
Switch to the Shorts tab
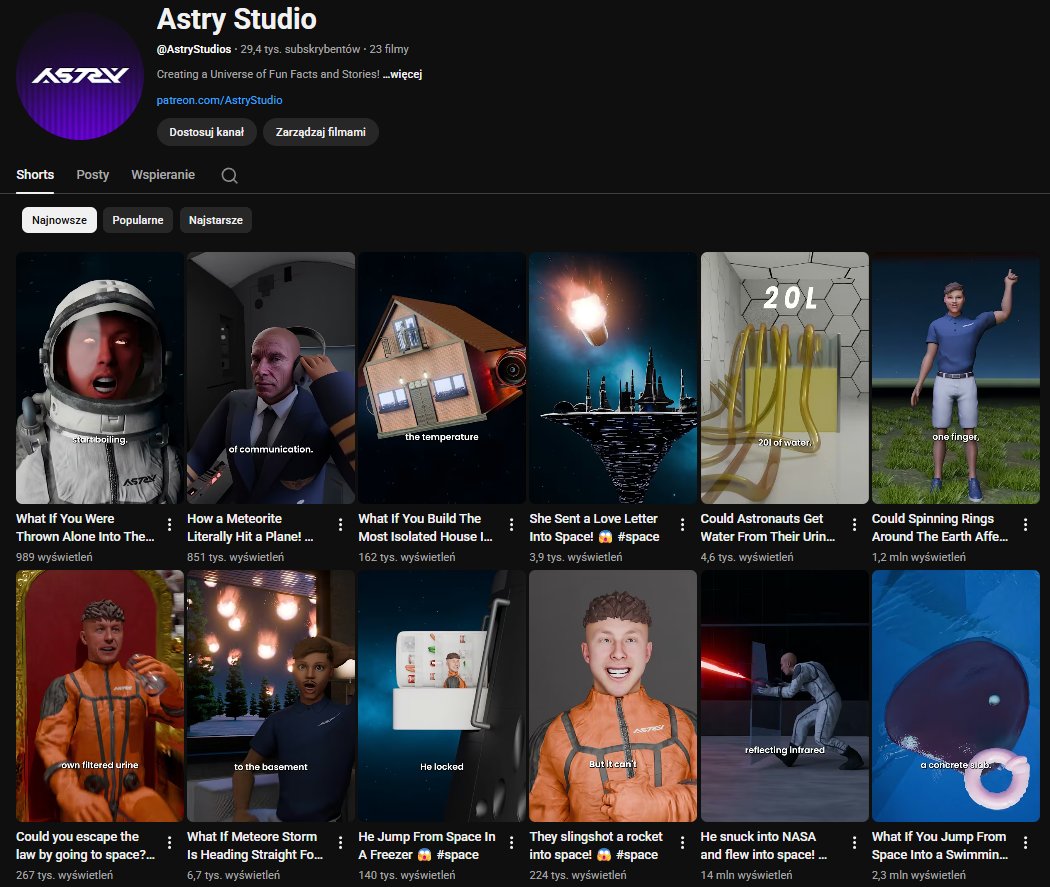point(35,175)
